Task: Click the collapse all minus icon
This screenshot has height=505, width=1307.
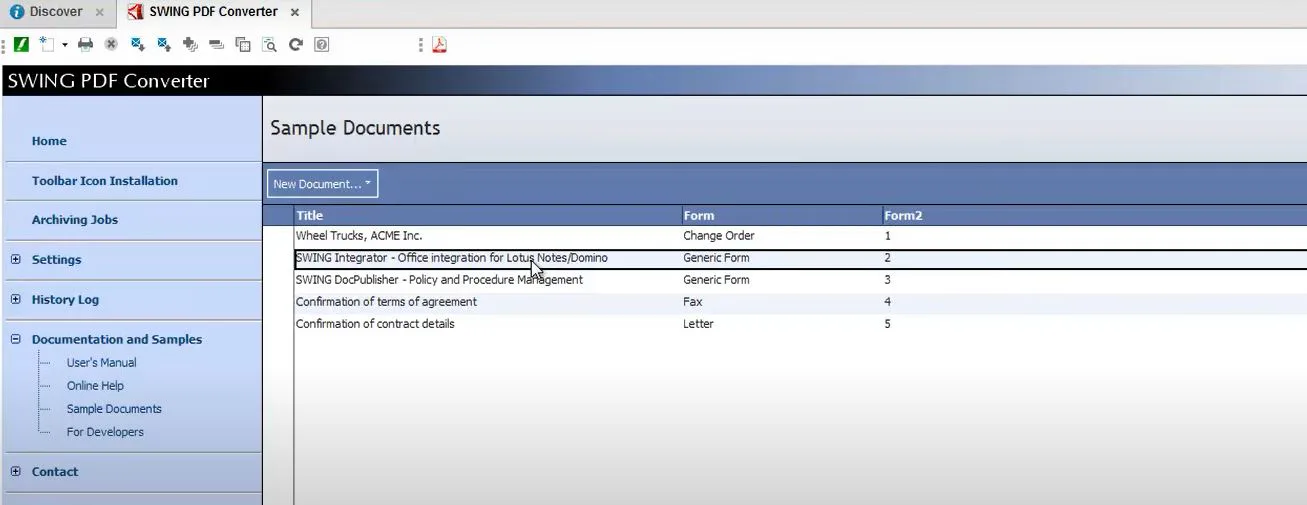Action: [x=216, y=44]
